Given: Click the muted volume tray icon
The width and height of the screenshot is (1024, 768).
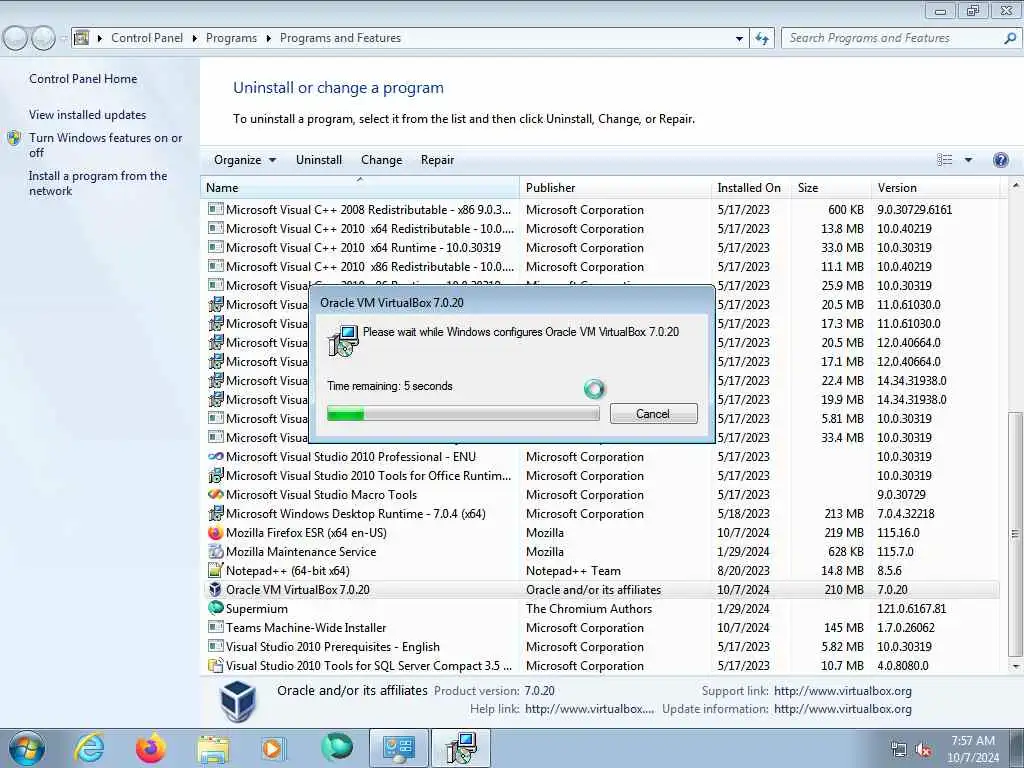Looking at the screenshot, I should point(923,749).
